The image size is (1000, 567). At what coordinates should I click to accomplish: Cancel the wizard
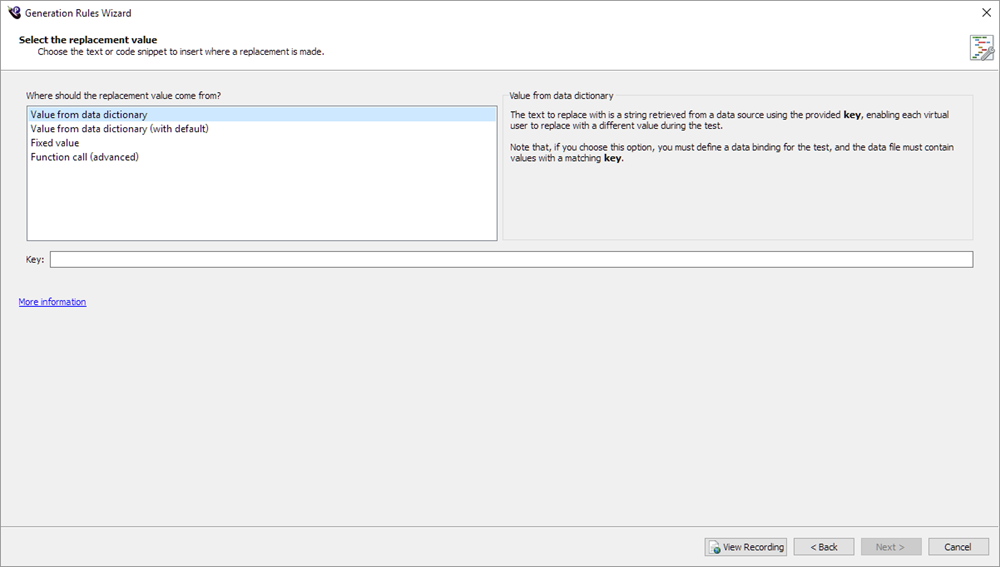957,547
